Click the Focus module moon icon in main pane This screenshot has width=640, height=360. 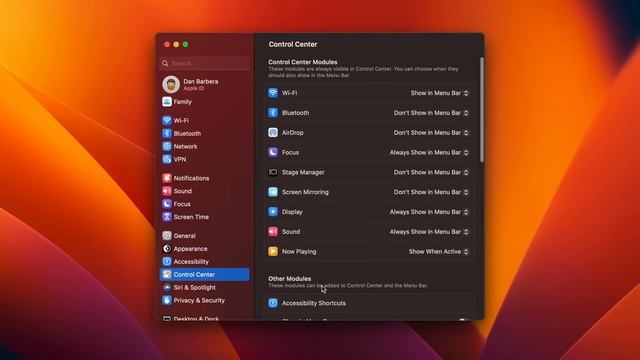coord(273,152)
